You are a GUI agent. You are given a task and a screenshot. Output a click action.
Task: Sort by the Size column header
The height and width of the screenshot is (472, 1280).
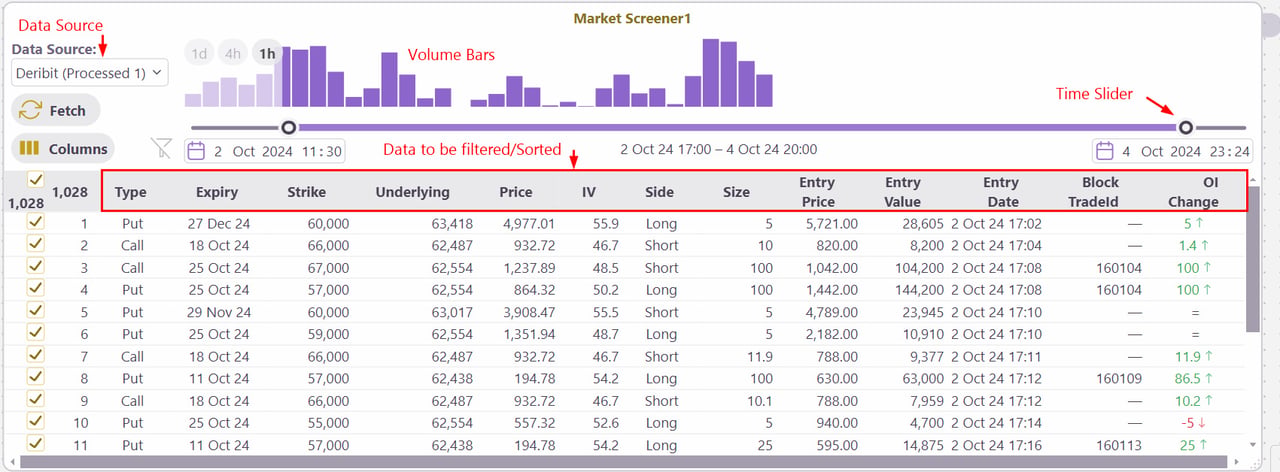(736, 192)
